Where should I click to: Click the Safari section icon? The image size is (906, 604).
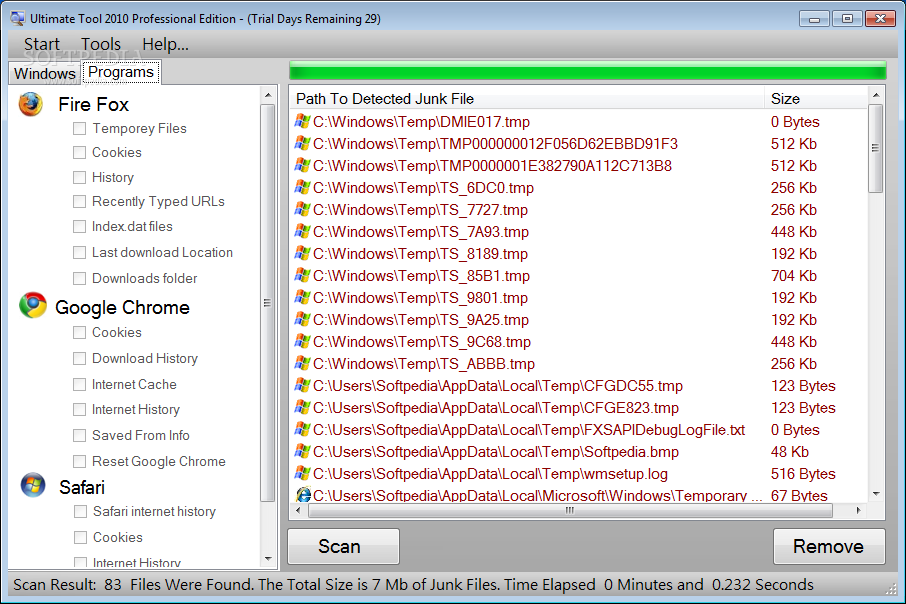[33, 486]
